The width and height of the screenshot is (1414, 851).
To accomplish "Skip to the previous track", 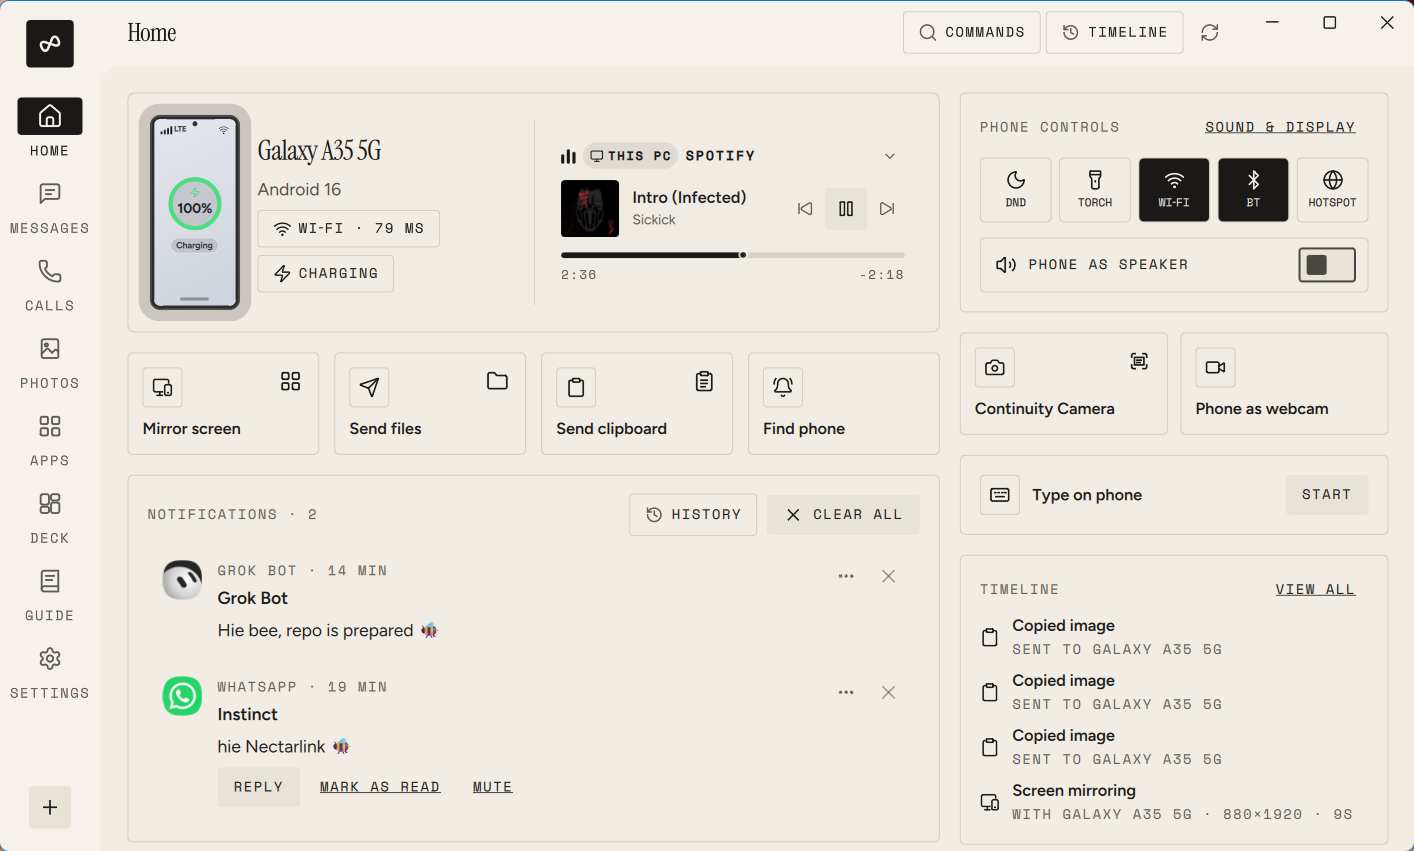I will point(805,209).
